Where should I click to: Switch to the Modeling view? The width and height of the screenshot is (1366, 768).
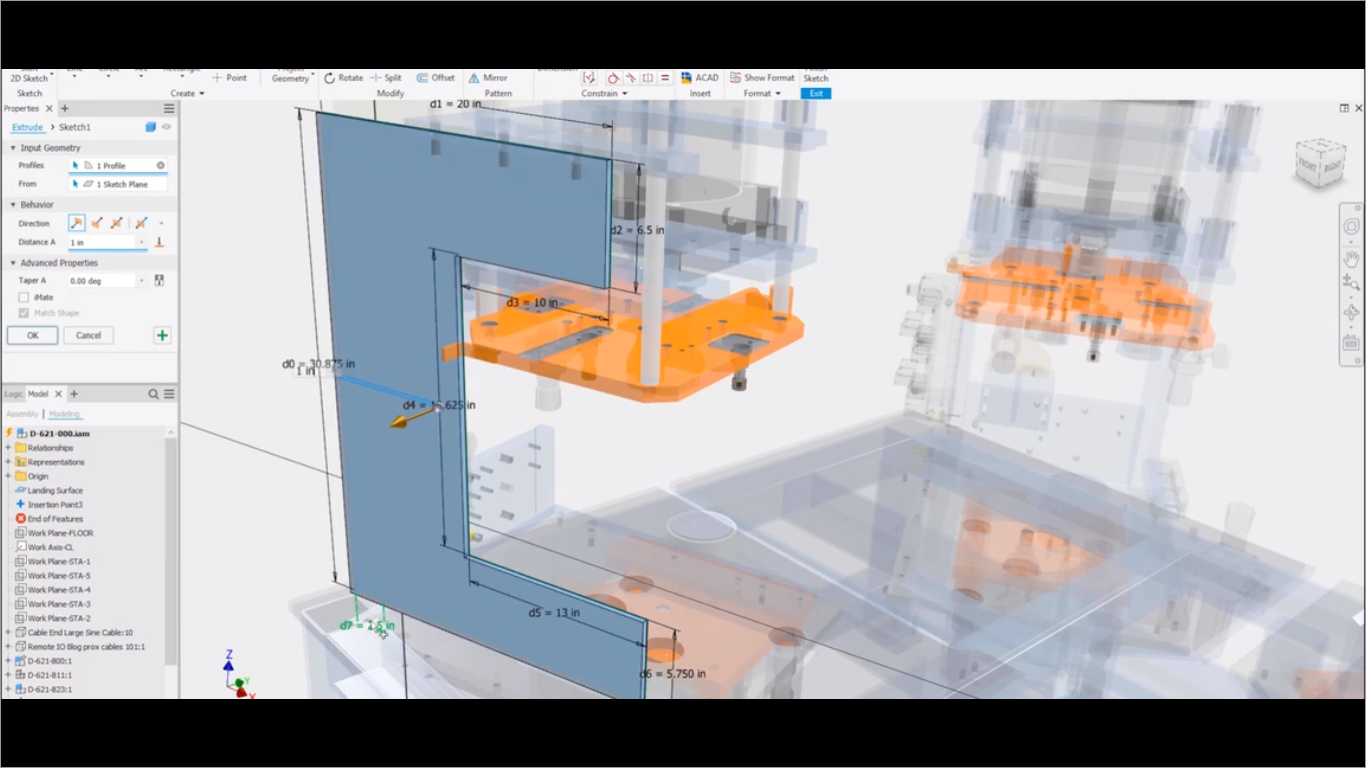click(x=64, y=414)
